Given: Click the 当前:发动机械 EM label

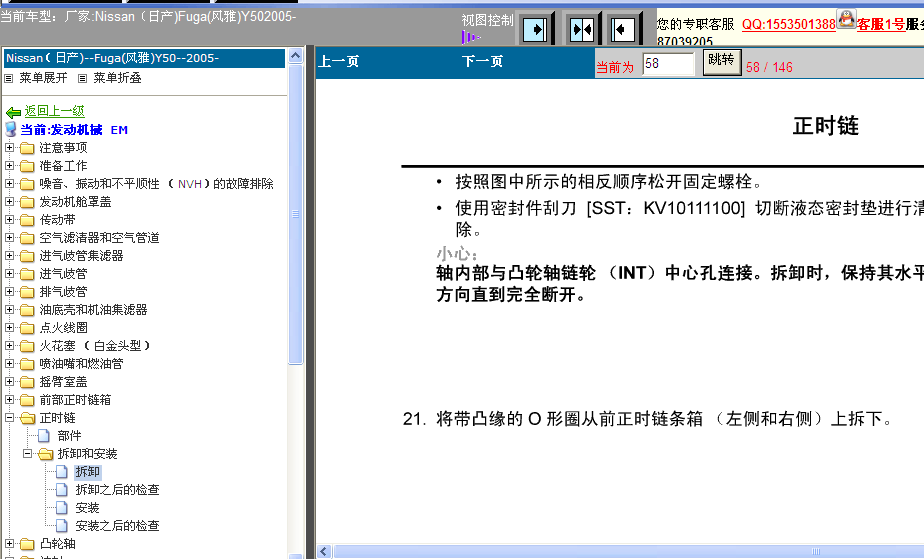Looking at the screenshot, I should pos(74,130).
